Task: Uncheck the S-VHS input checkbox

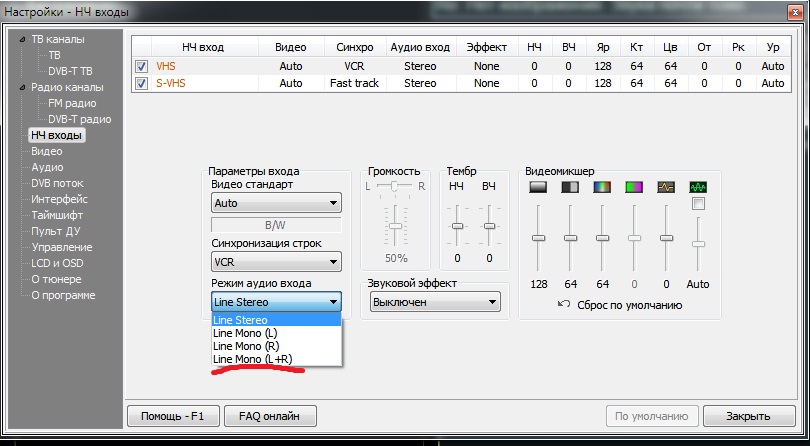Action: click(142, 83)
